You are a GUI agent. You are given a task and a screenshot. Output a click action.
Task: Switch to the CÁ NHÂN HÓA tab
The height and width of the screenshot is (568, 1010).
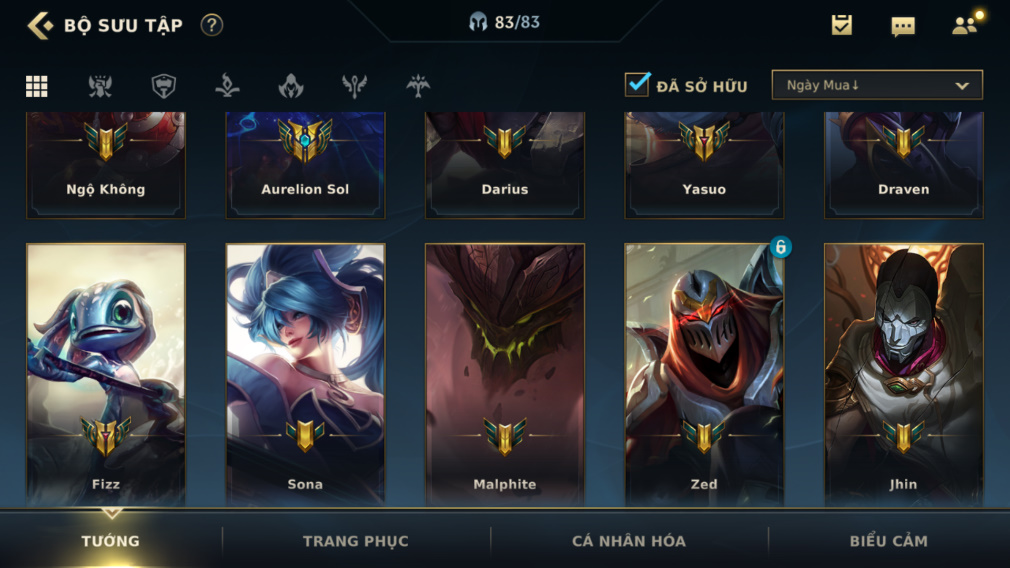[x=629, y=541]
